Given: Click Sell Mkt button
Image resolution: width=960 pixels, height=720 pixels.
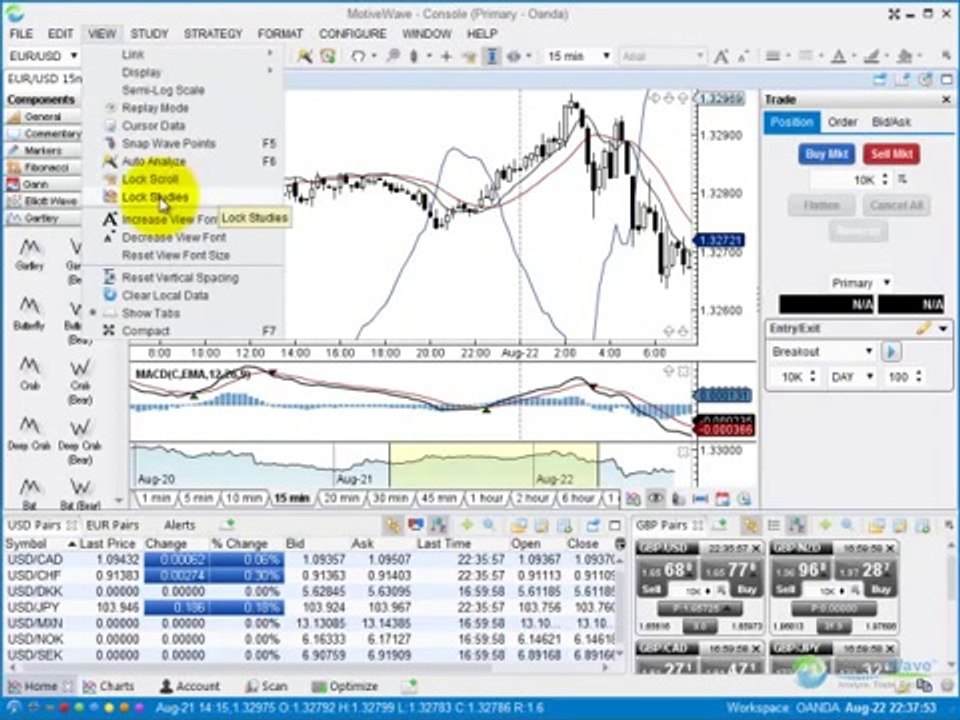Looking at the screenshot, I should coord(891,154).
